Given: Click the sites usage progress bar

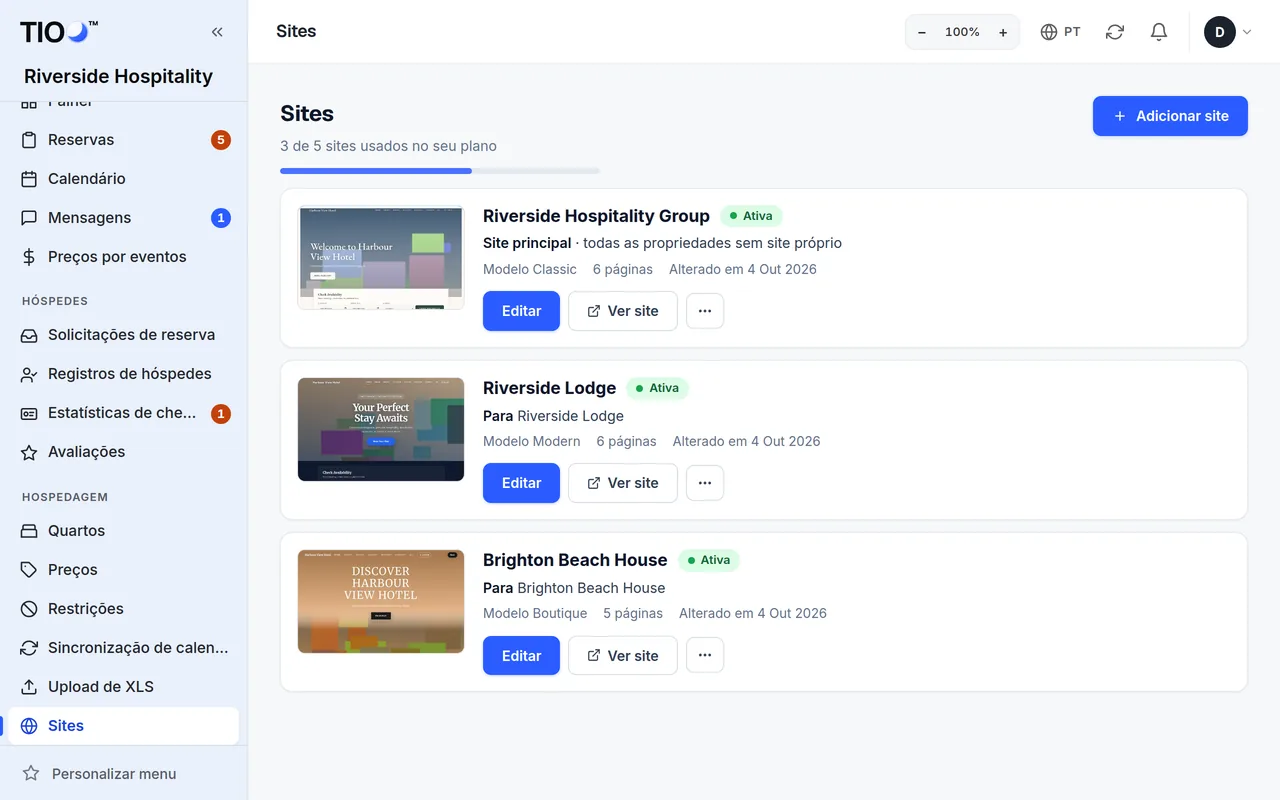Looking at the screenshot, I should 440,171.
